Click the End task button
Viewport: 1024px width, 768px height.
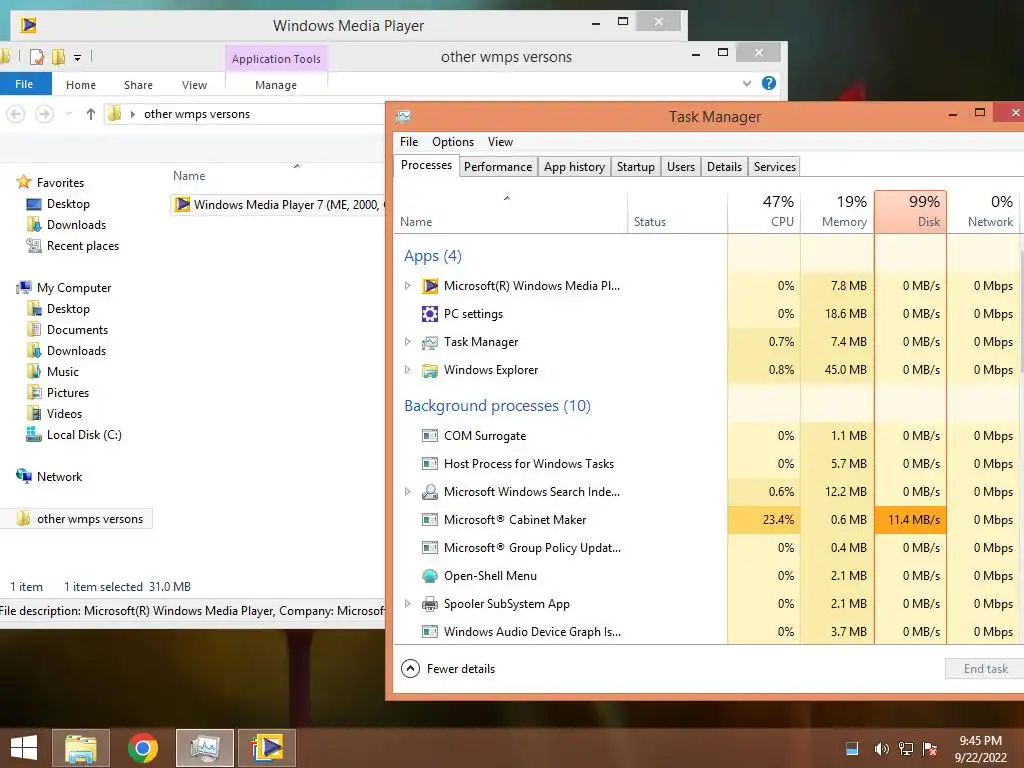tap(985, 669)
